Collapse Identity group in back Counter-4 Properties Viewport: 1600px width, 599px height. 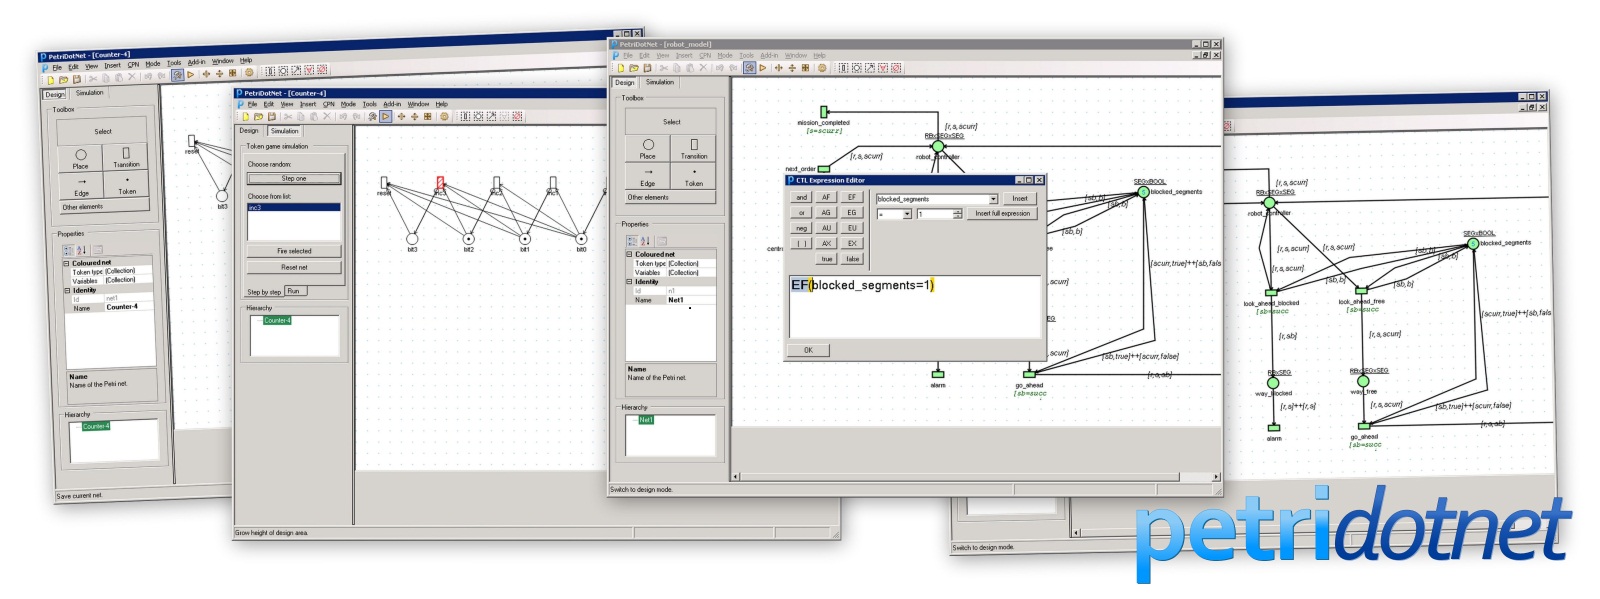point(67,291)
